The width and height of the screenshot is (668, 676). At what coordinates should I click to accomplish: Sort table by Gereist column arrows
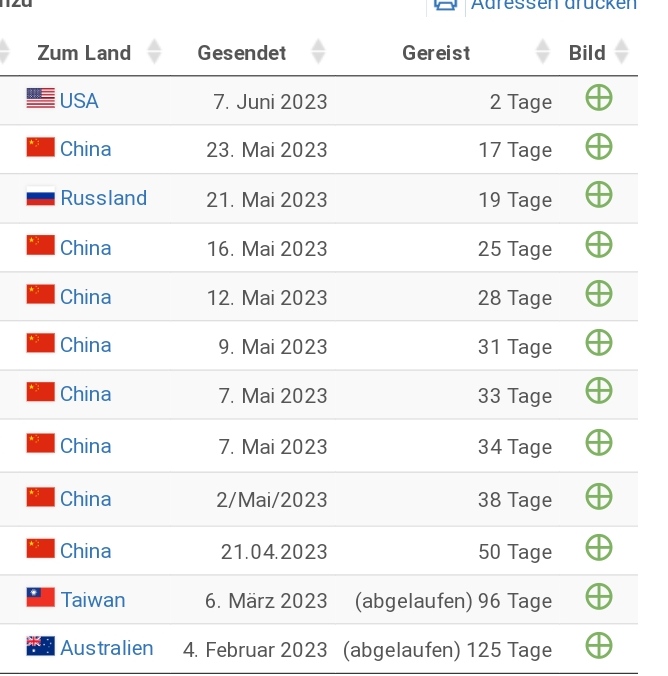543,52
